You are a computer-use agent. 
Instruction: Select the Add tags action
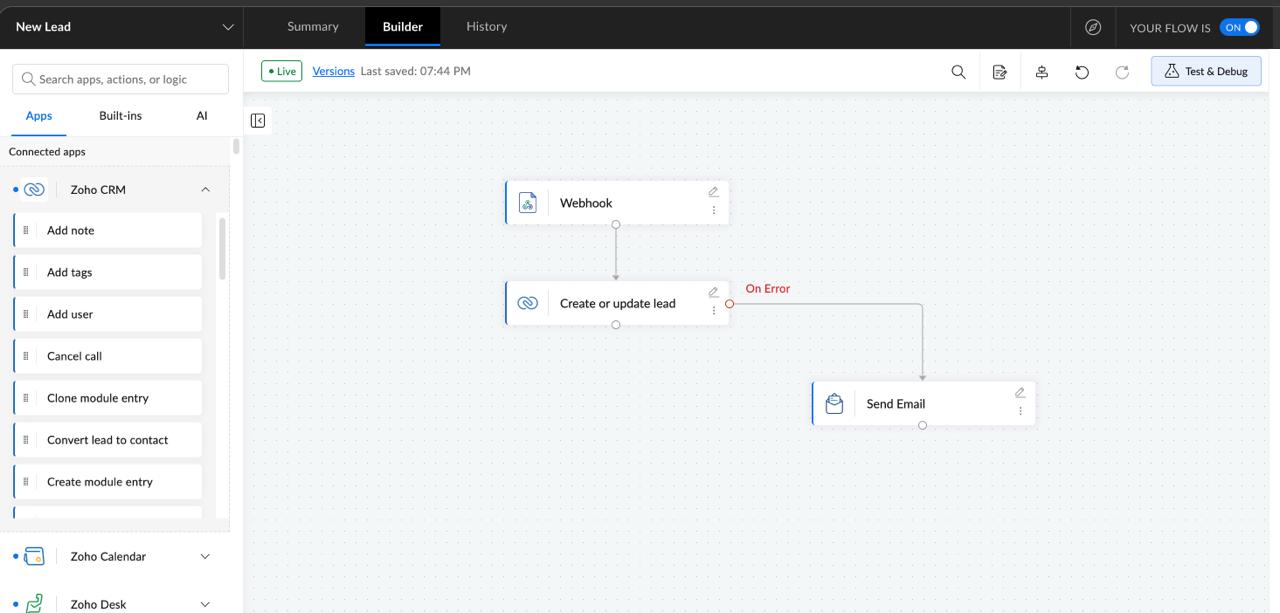[108, 272]
